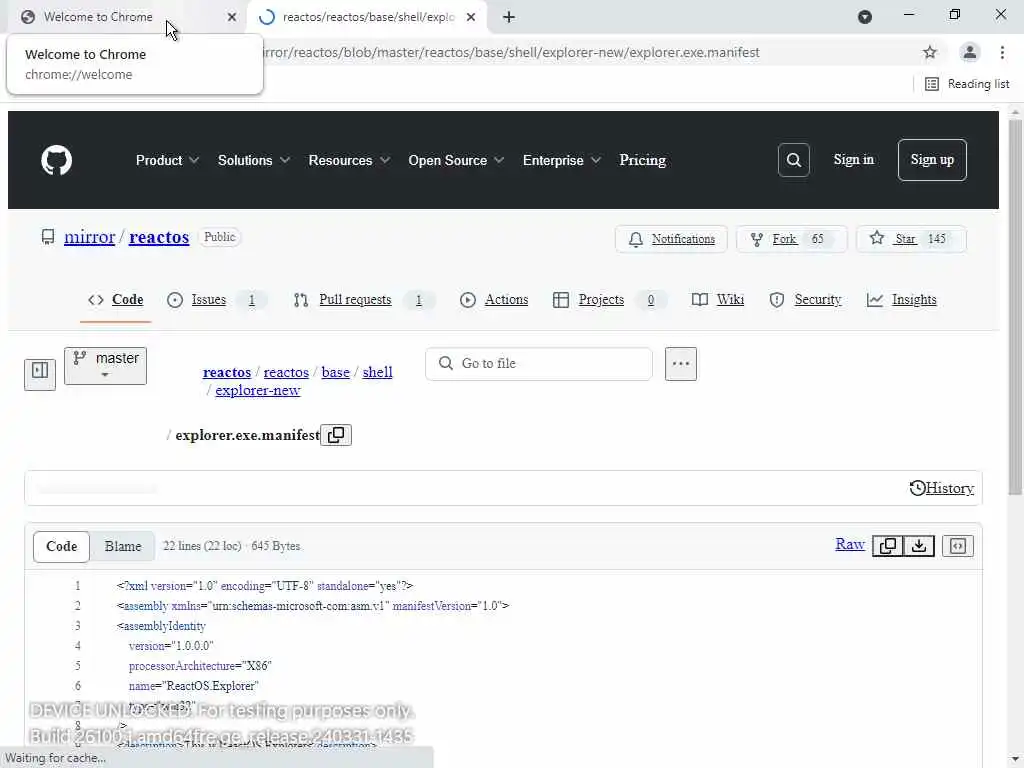Image resolution: width=1024 pixels, height=768 pixels.
Task: Open the Insights tab
Action: [x=901, y=300]
